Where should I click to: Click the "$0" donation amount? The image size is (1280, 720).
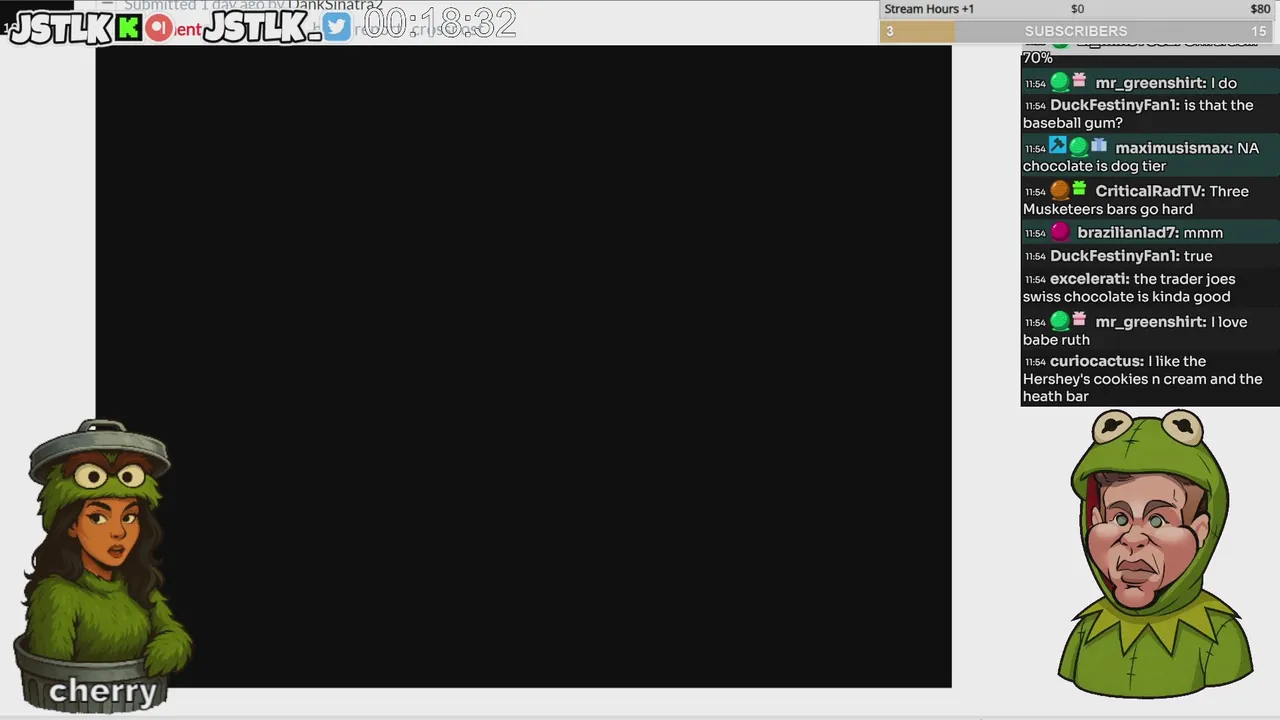pos(1077,9)
